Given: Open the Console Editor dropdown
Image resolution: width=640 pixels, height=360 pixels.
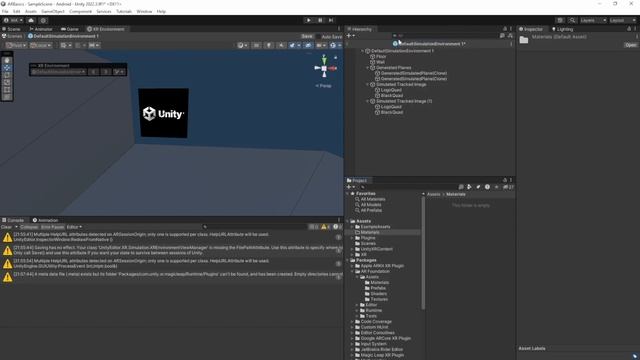Looking at the screenshot, I should [74, 227].
